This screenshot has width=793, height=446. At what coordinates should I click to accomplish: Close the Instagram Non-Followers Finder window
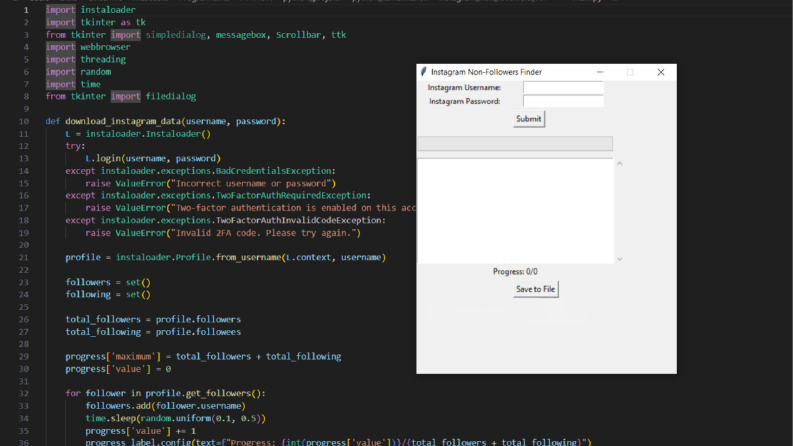point(661,72)
